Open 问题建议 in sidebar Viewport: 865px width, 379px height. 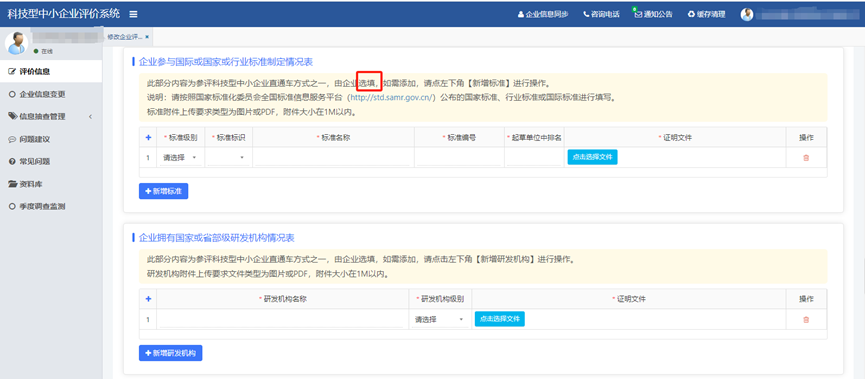(x=51, y=139)
